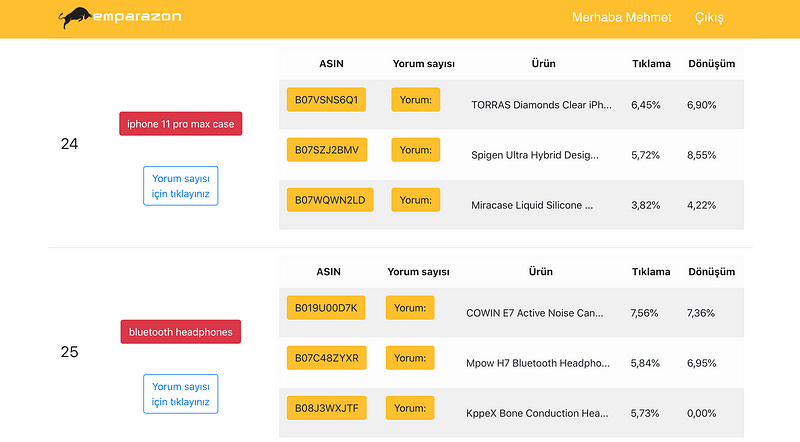Select product text COWIN E7 Active Noise Can...
The height and width of the screenshot is (442, 800).
point(535,313)
